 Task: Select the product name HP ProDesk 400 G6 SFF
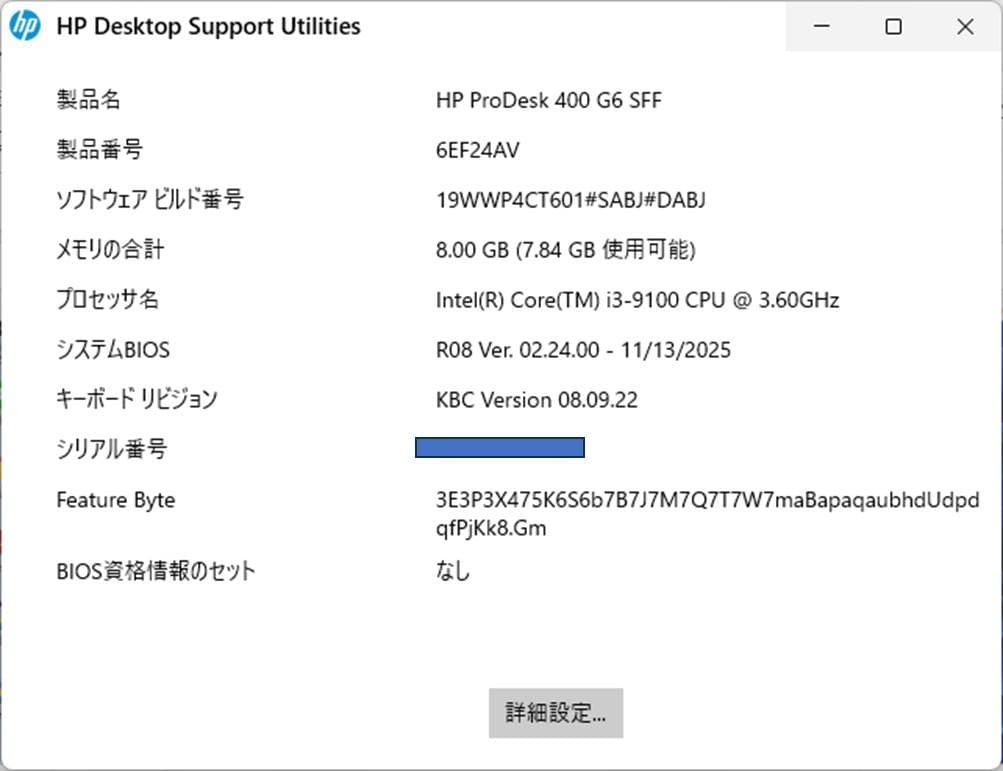tap(549, 100)
